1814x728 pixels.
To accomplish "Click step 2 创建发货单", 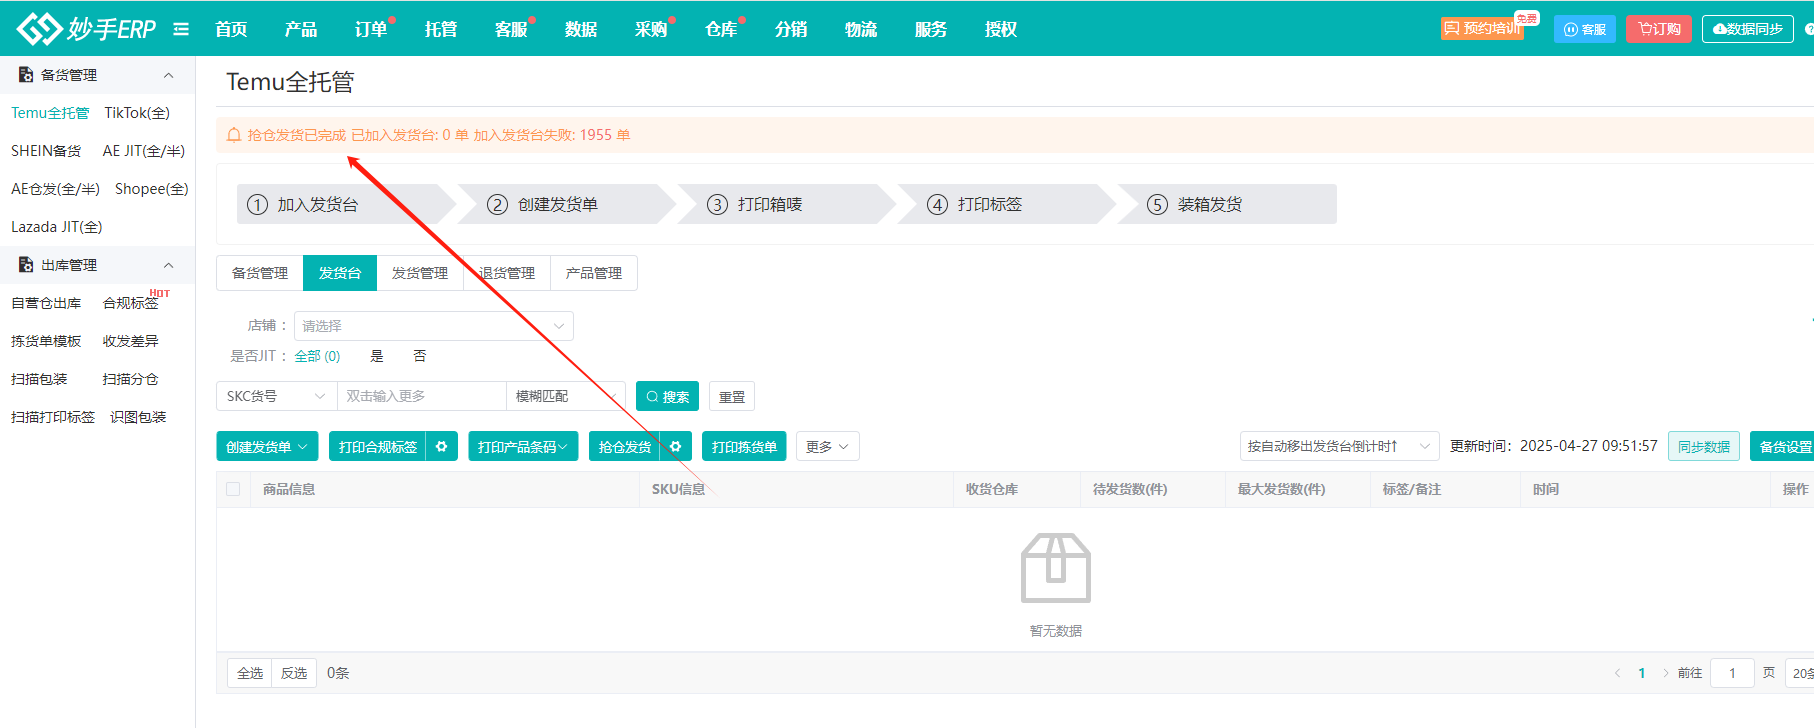I will tap(565, 204).
